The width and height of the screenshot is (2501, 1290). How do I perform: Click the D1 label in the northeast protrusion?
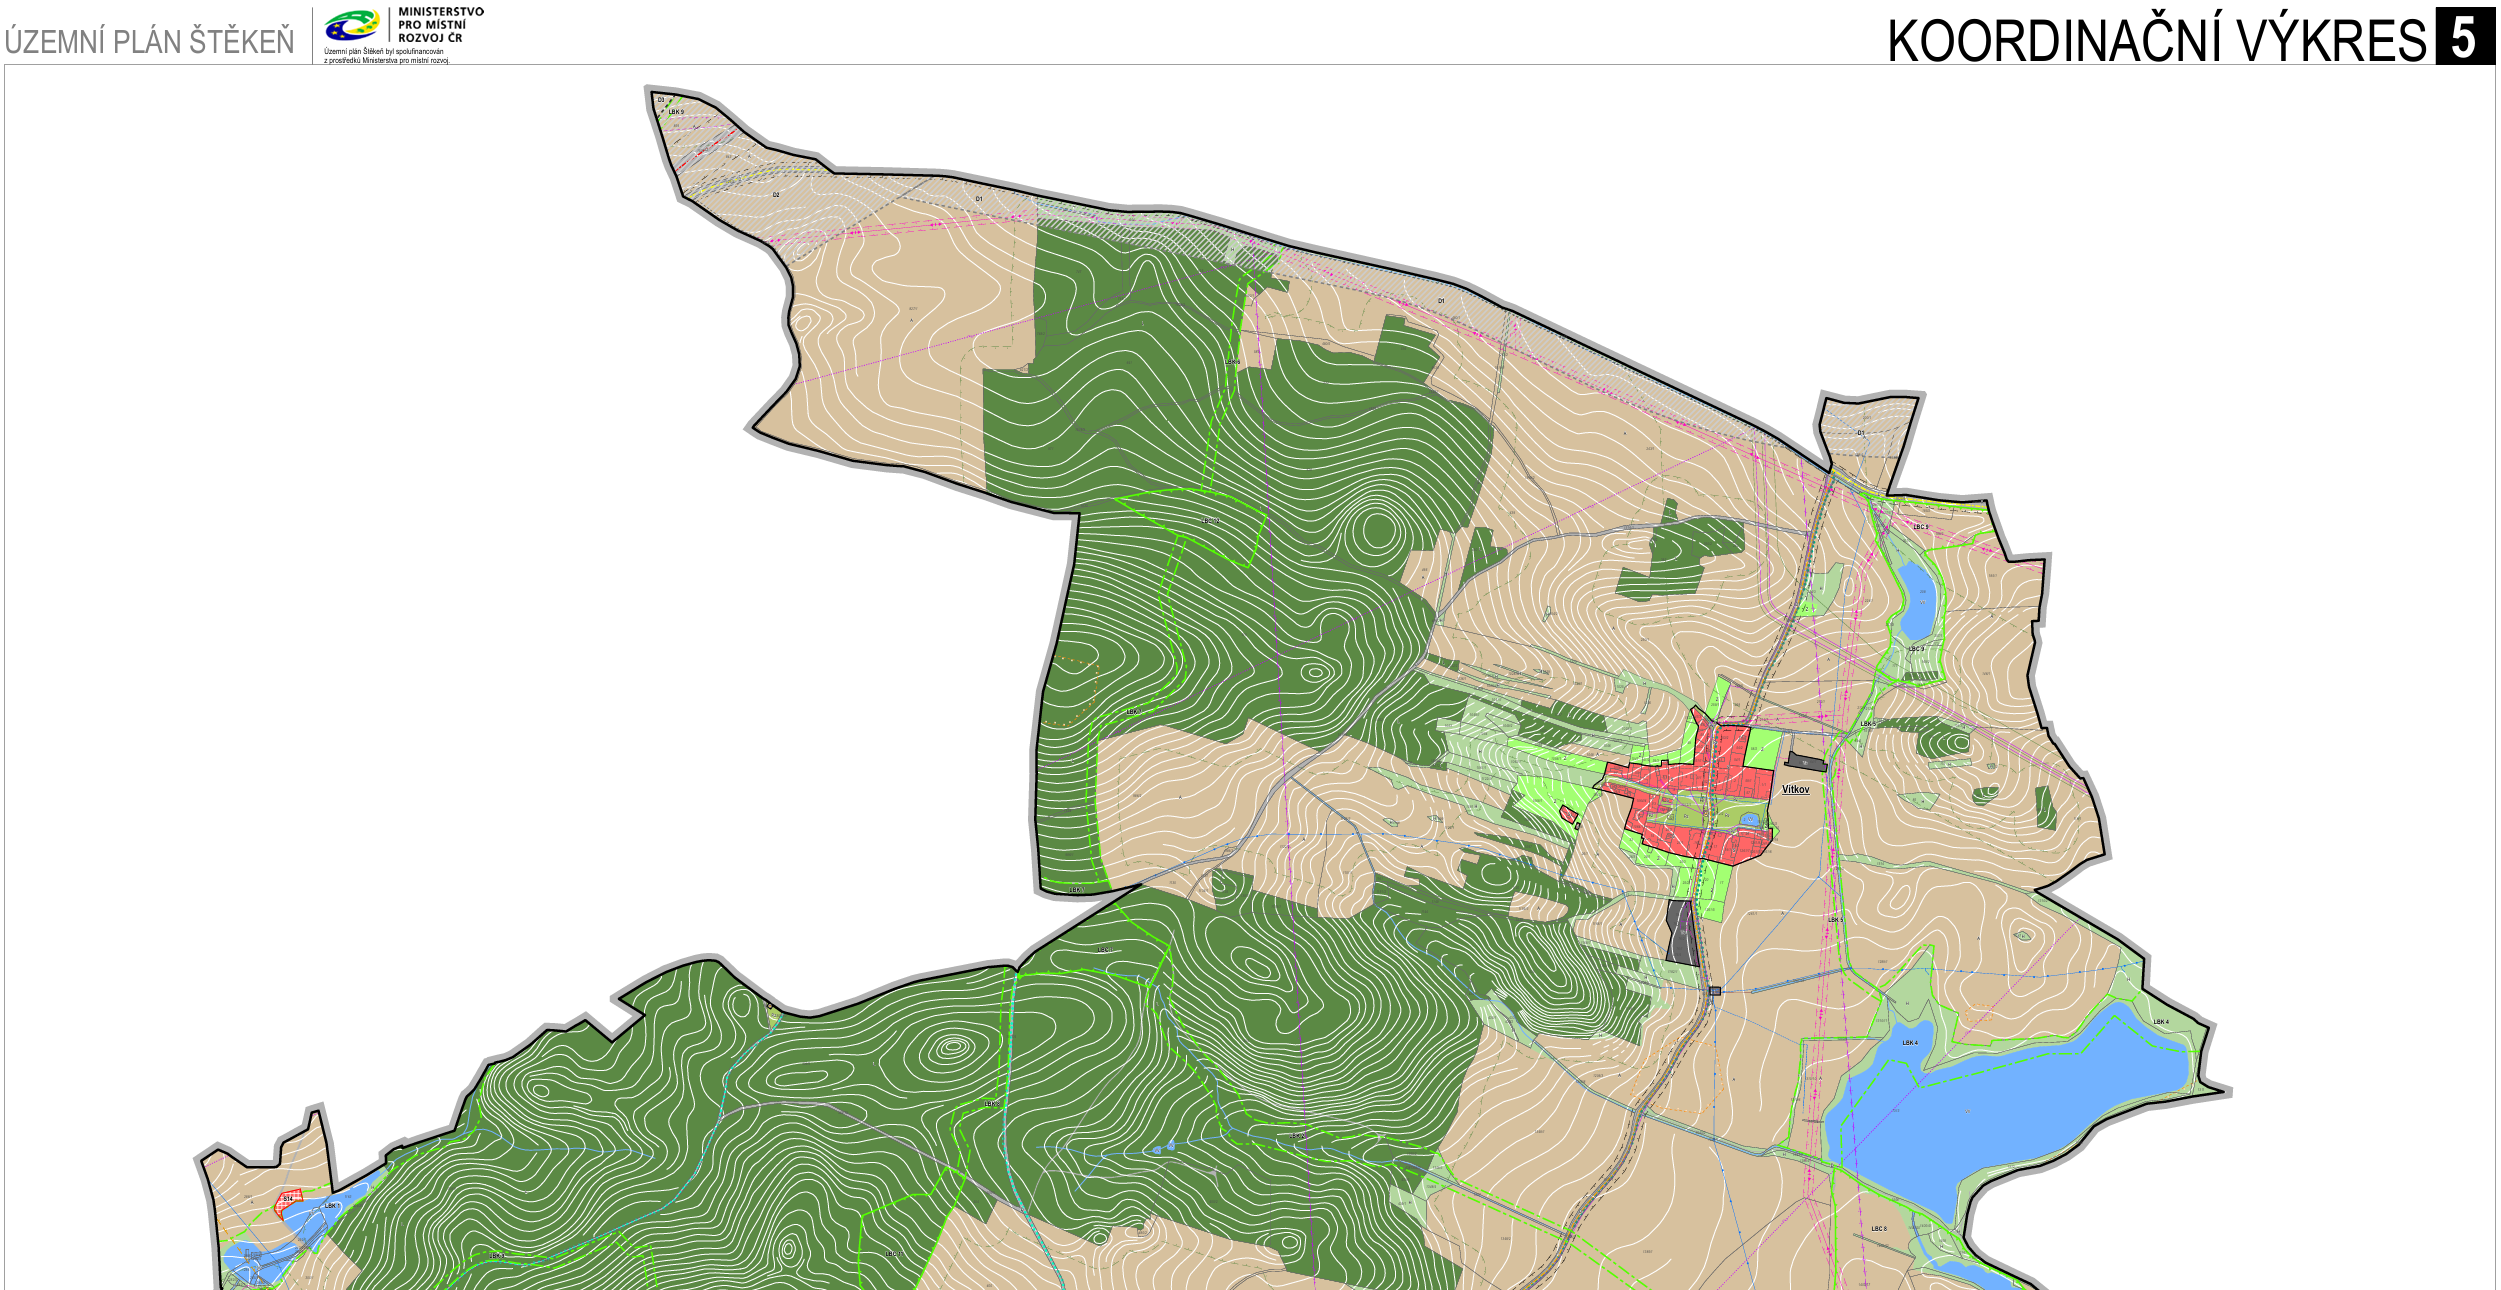(1860, 433)
